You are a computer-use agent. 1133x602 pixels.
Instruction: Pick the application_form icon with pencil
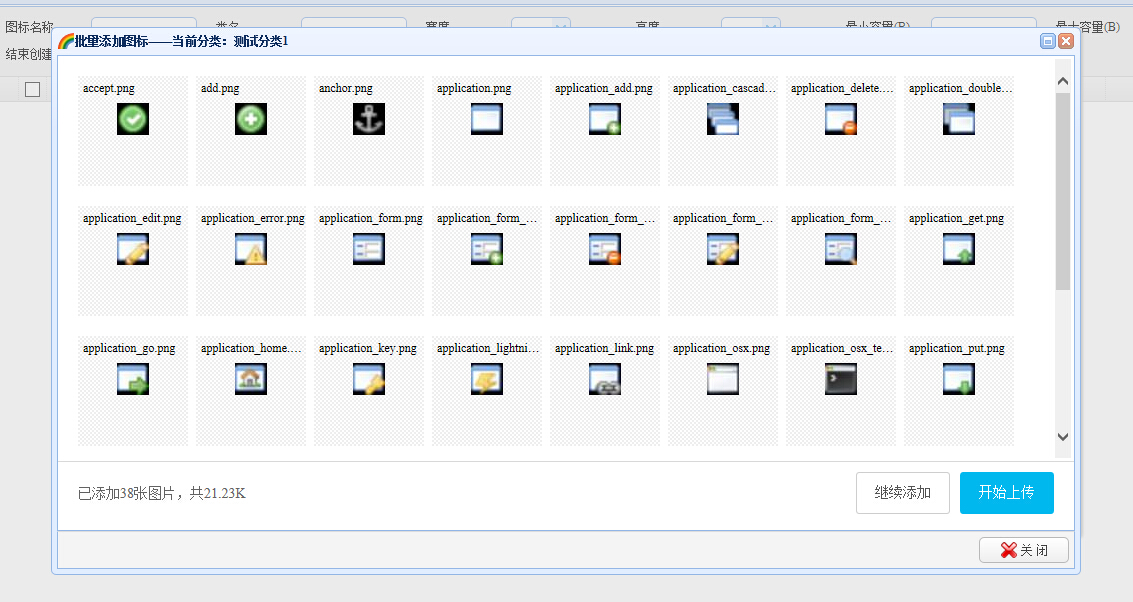click(x=723, y=249)
